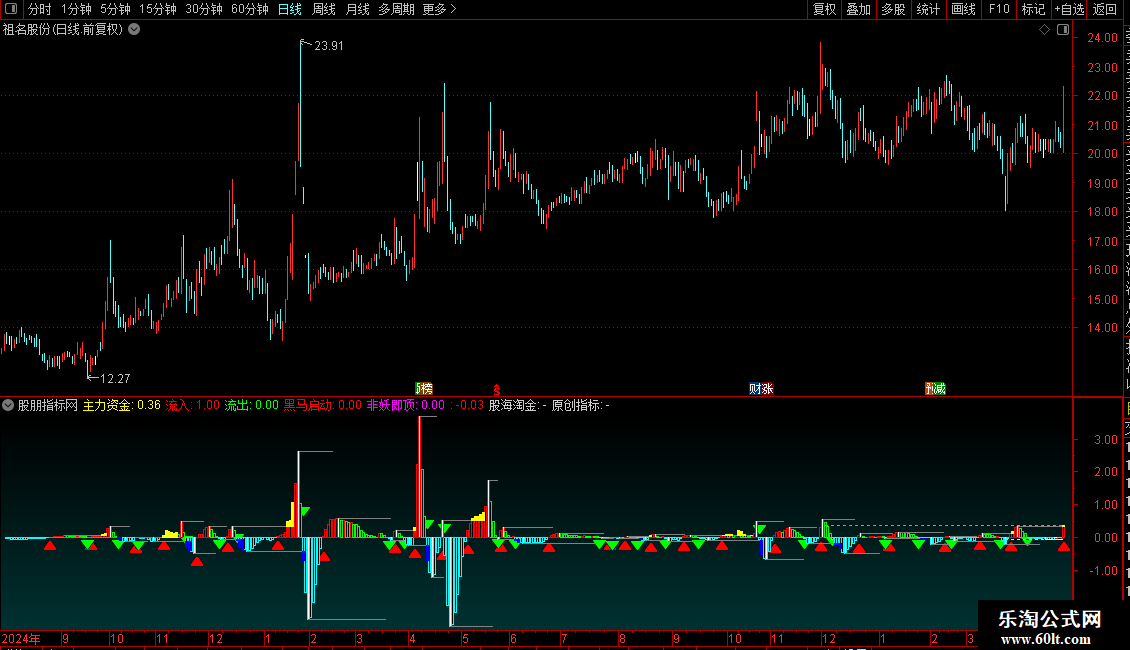Screen dimensions: 1130x650
Task: Click the 14.00 price axis label
Action: click(x=1102, y=327)
